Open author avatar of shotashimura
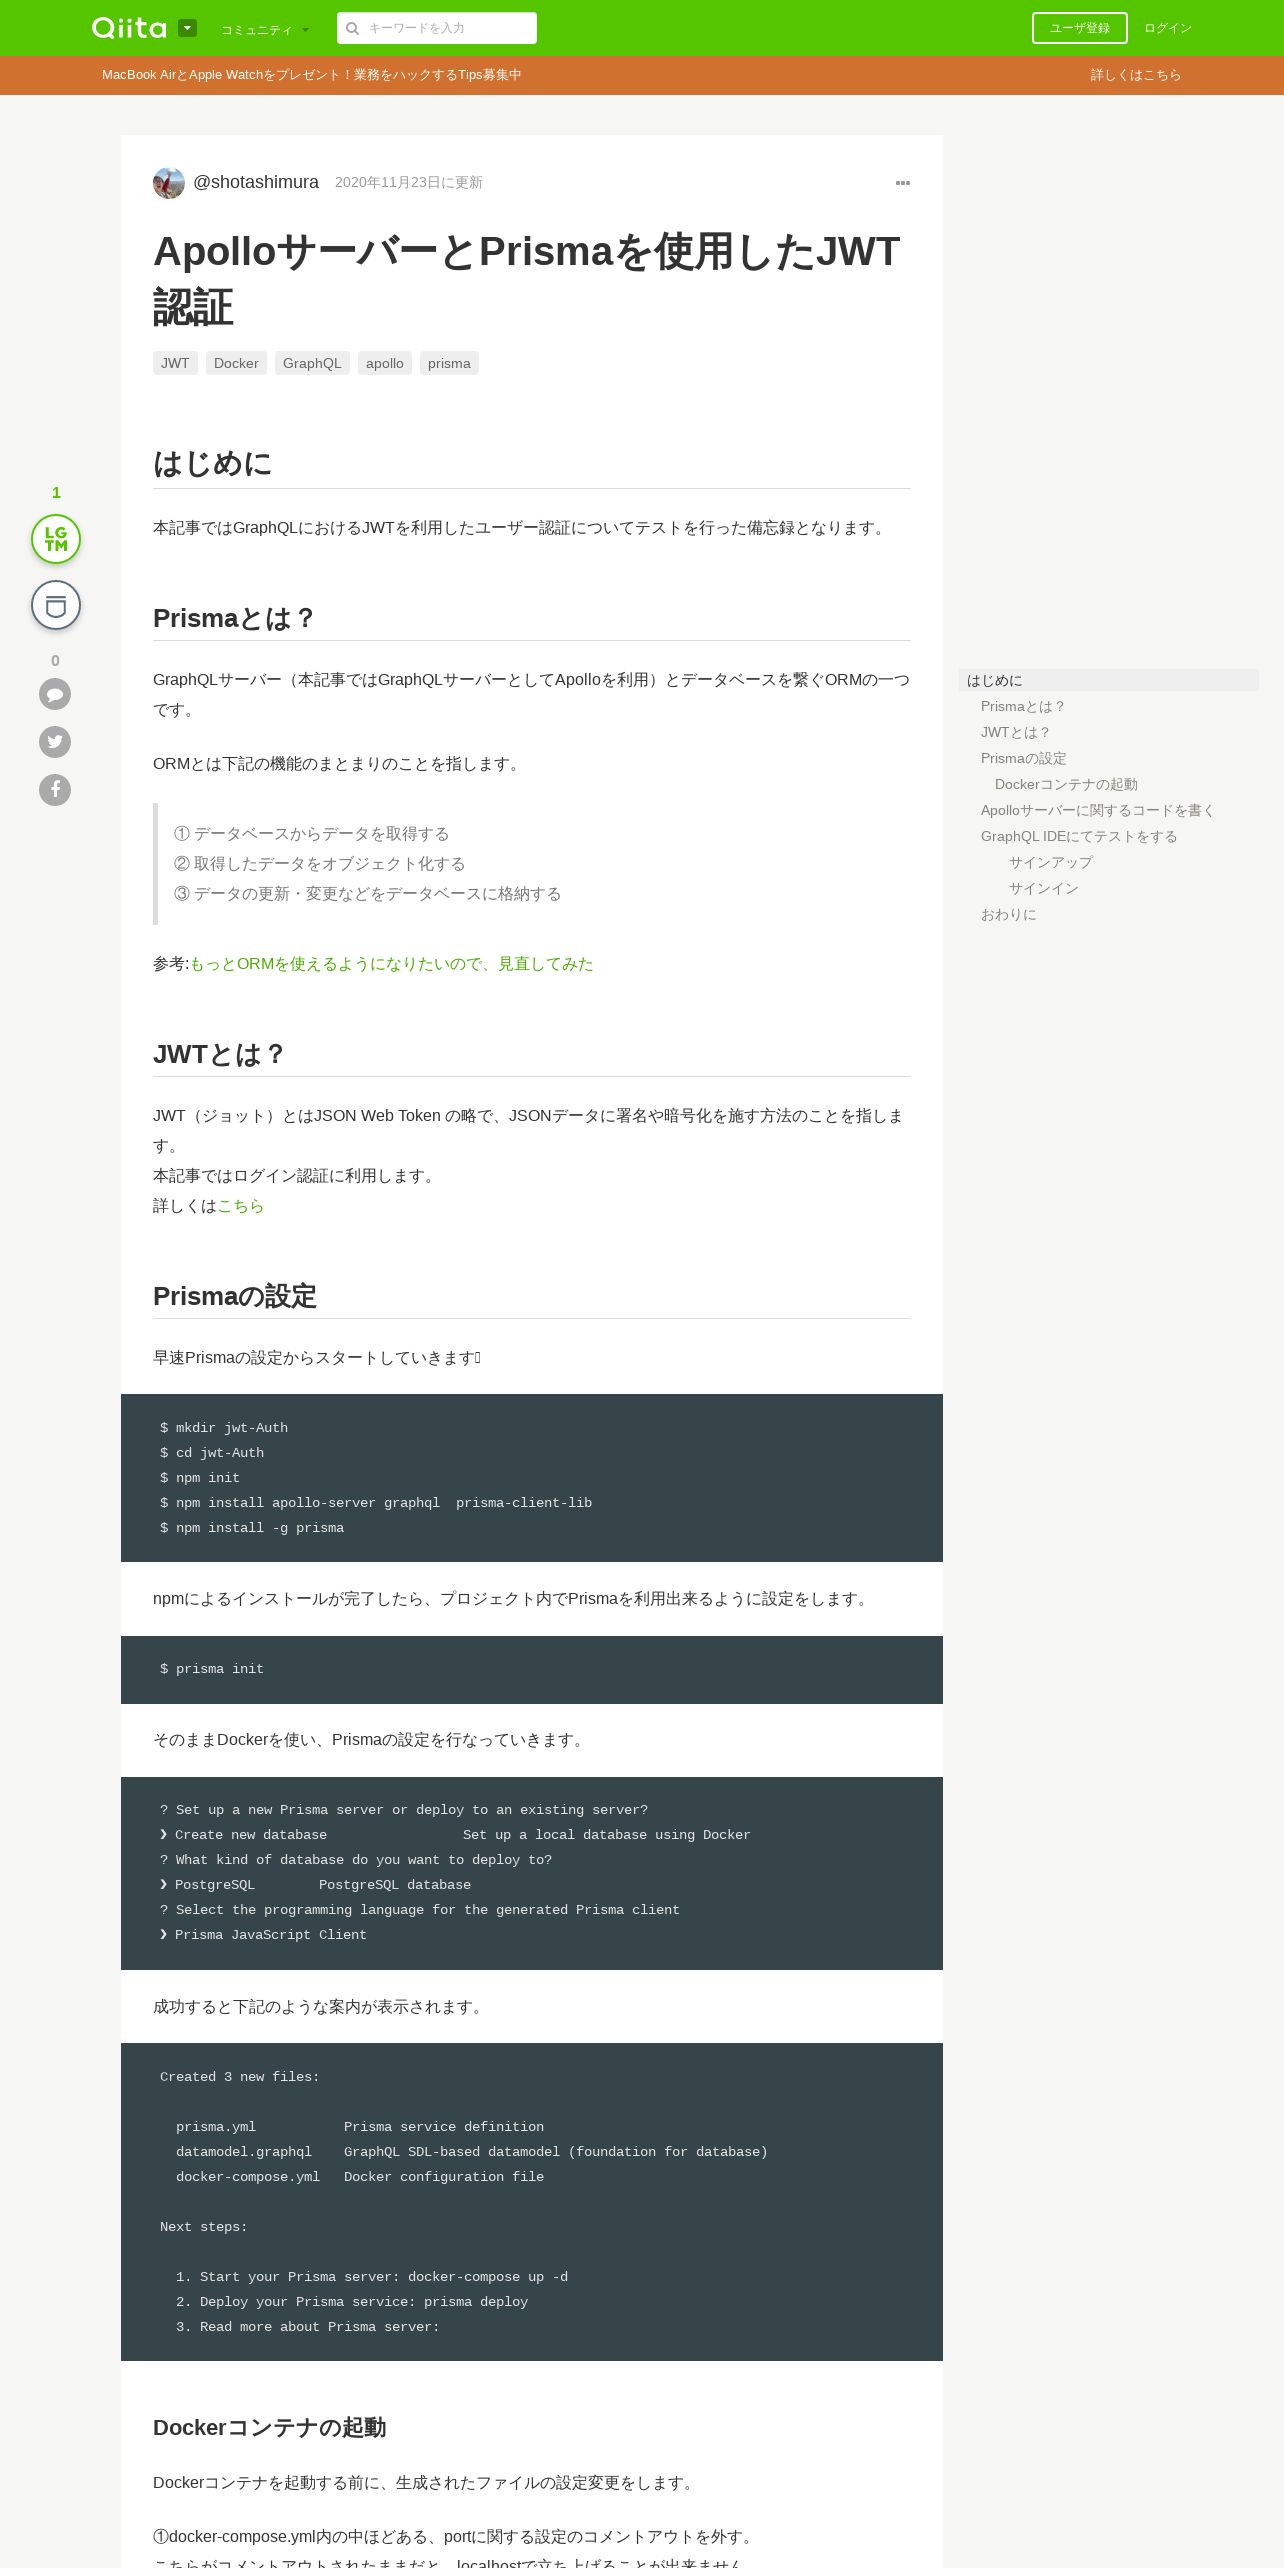1284x2568 pixels. (x=169, y=183)
